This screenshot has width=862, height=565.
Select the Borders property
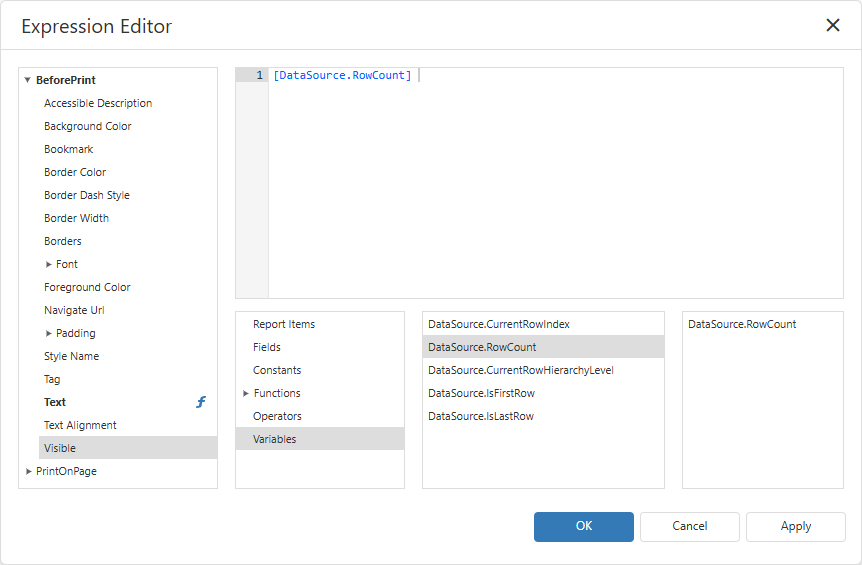[x=63, y=241]
